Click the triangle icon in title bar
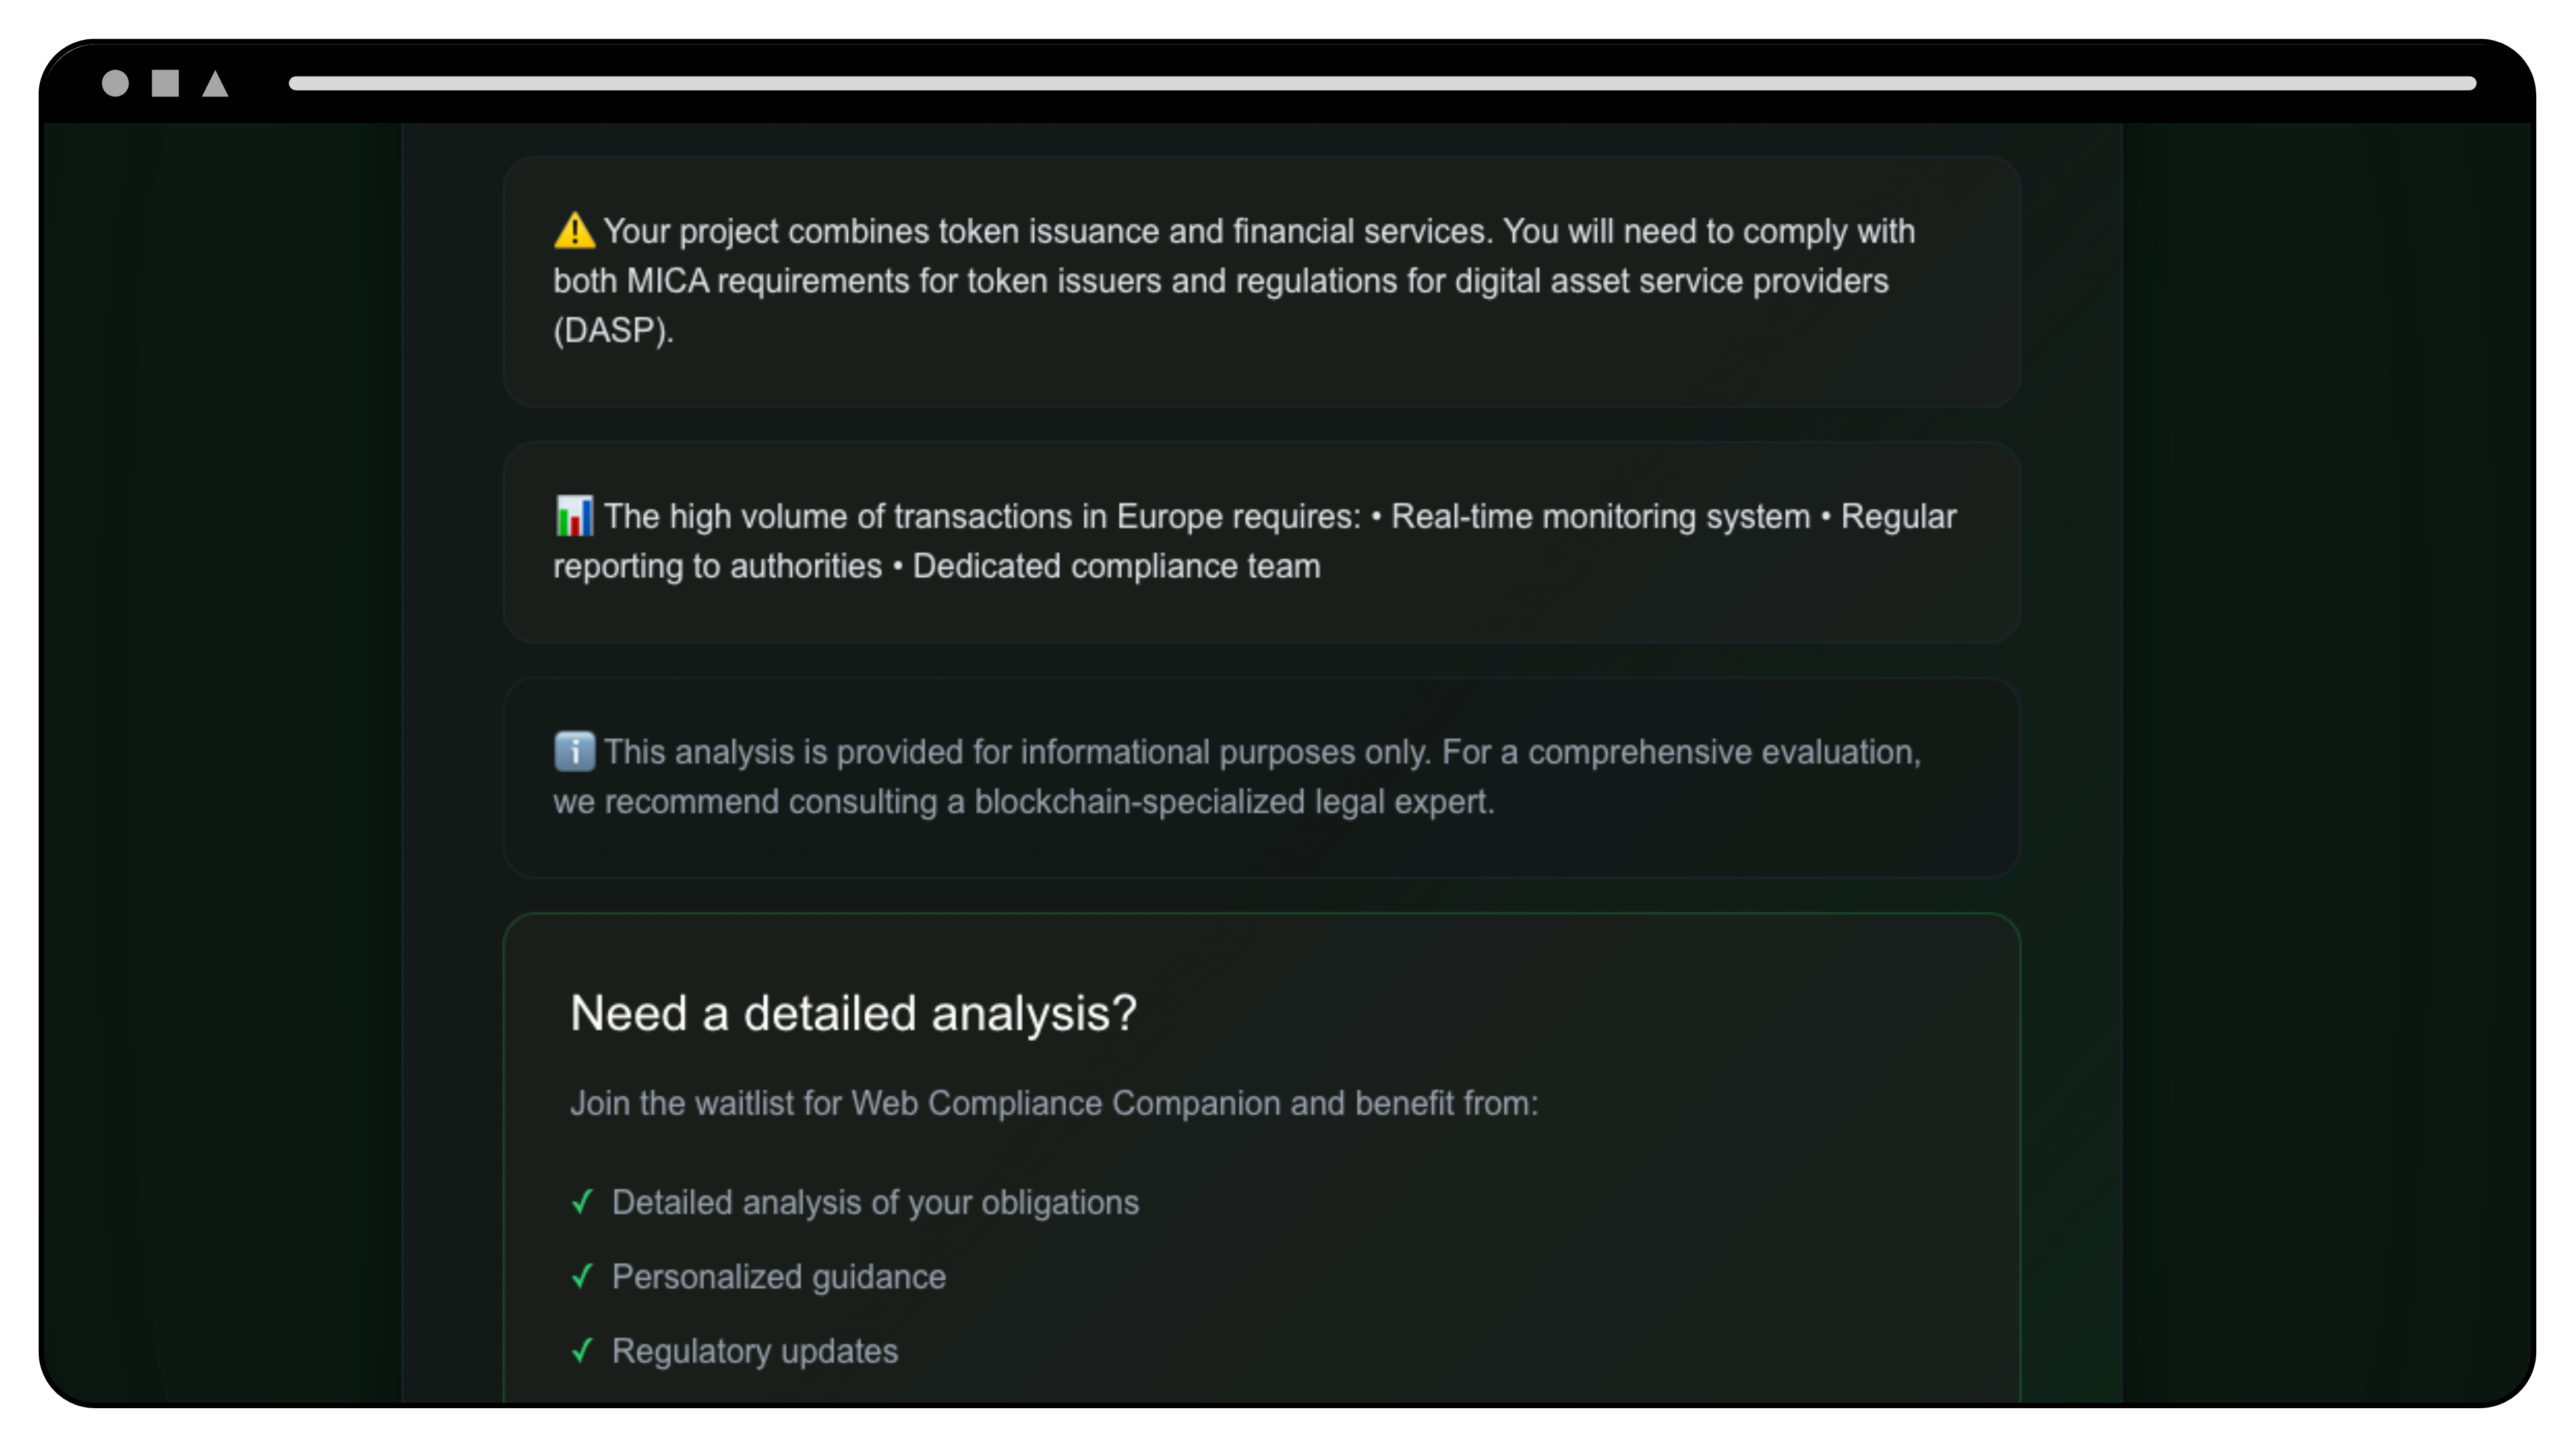 [215, 83]
